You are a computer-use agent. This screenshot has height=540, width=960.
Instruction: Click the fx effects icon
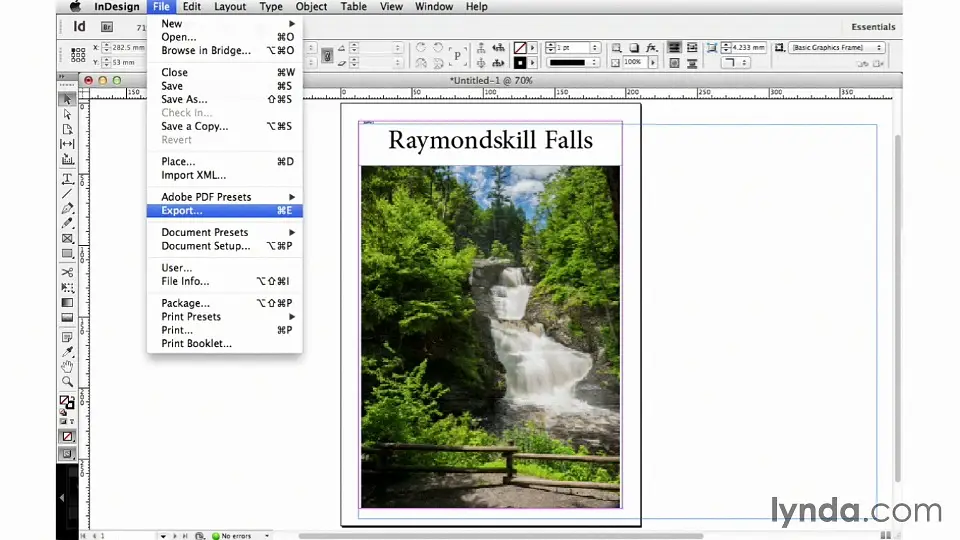pos(651,48)
